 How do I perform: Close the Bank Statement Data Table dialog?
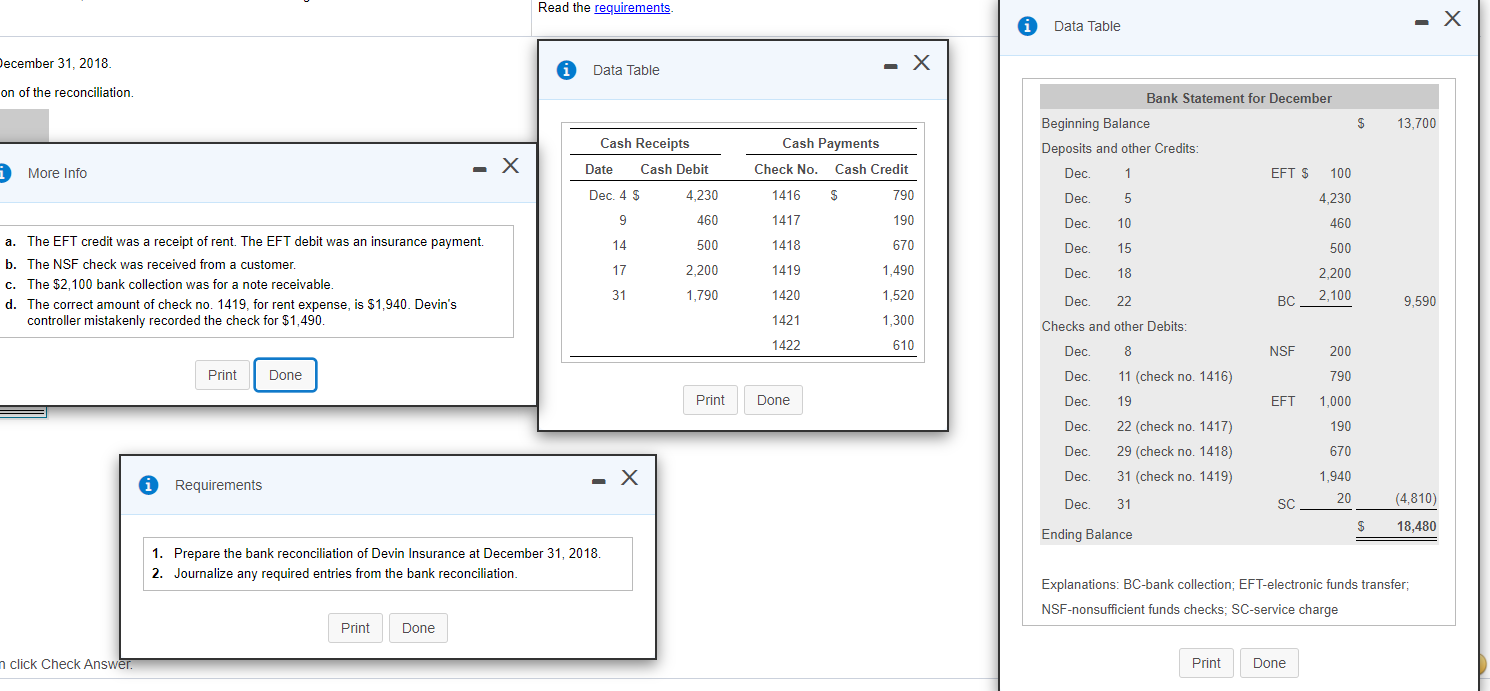[1452, 19]
